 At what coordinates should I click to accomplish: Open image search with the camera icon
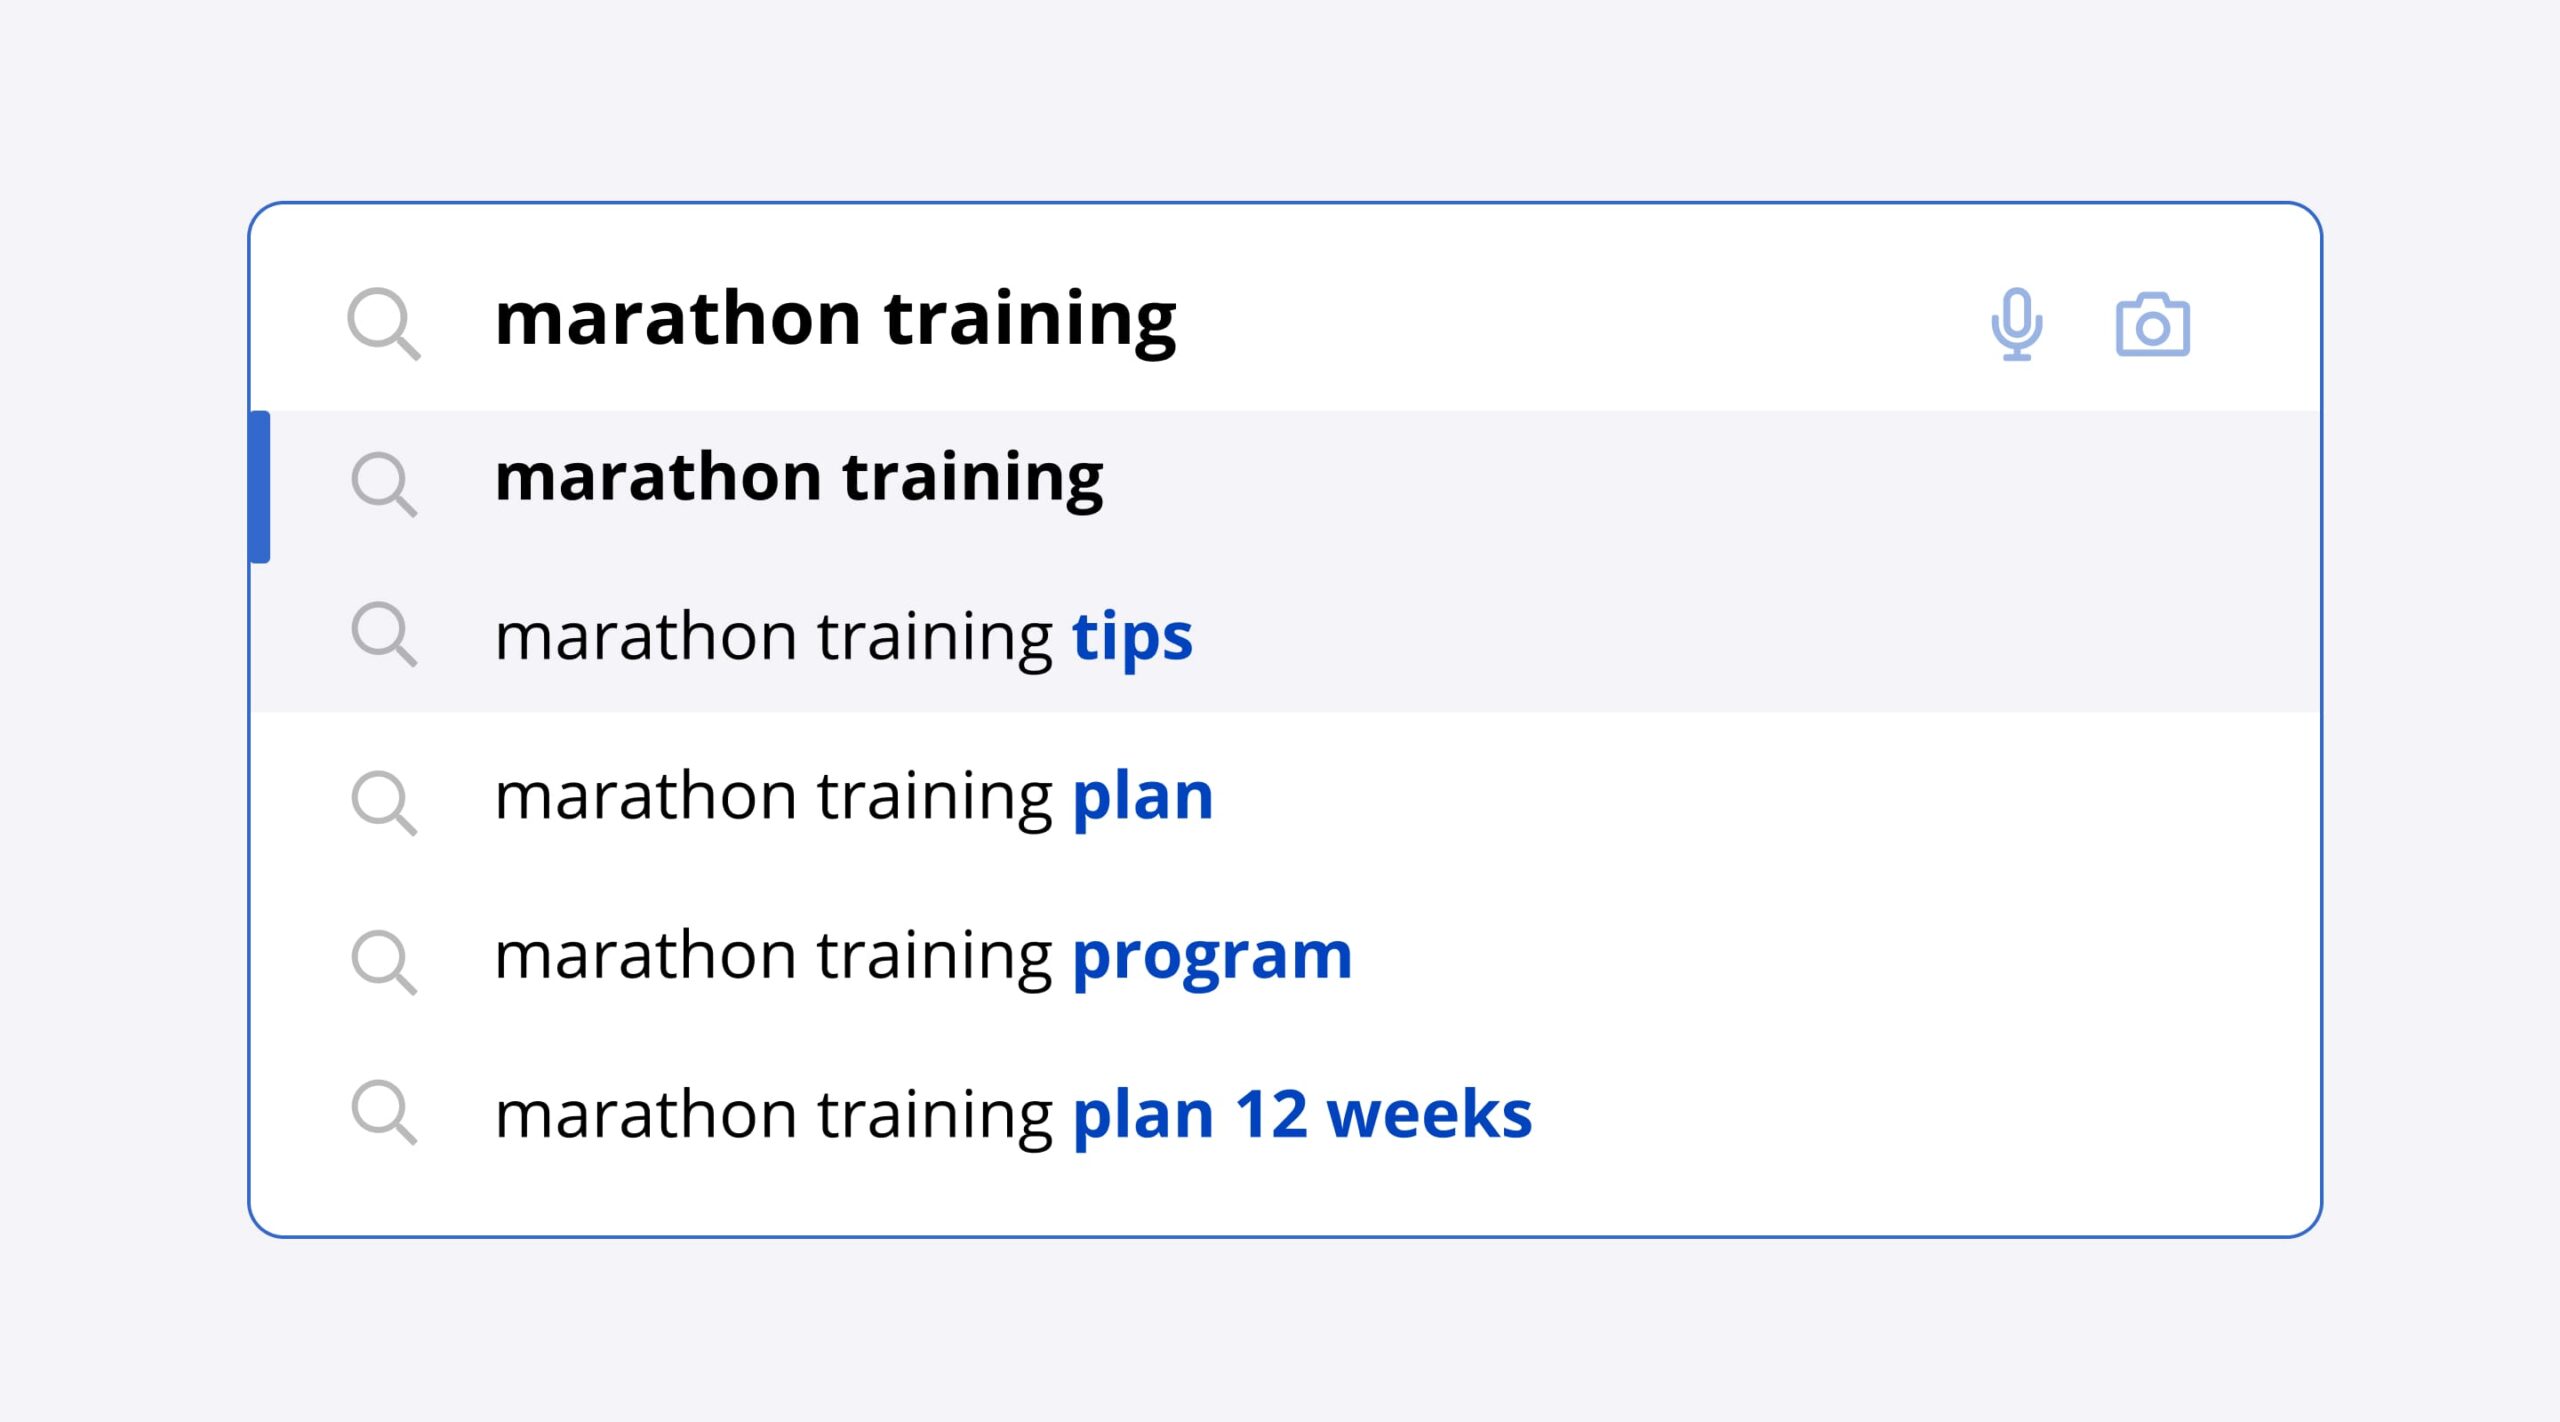click(2152, 324)
